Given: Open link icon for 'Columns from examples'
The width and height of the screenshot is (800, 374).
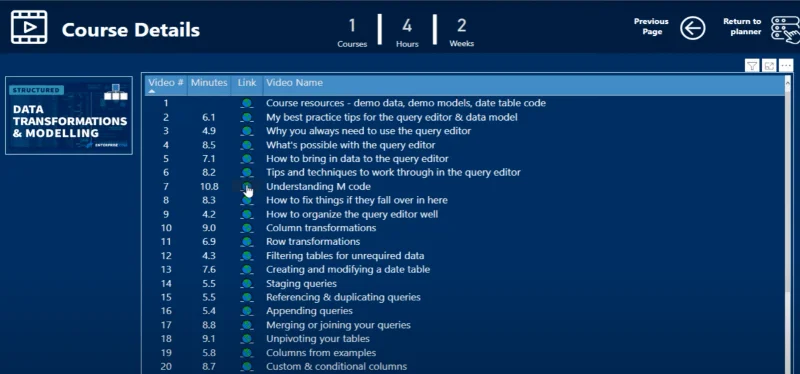Looking at the screenshot, I should tap(247, 353).
